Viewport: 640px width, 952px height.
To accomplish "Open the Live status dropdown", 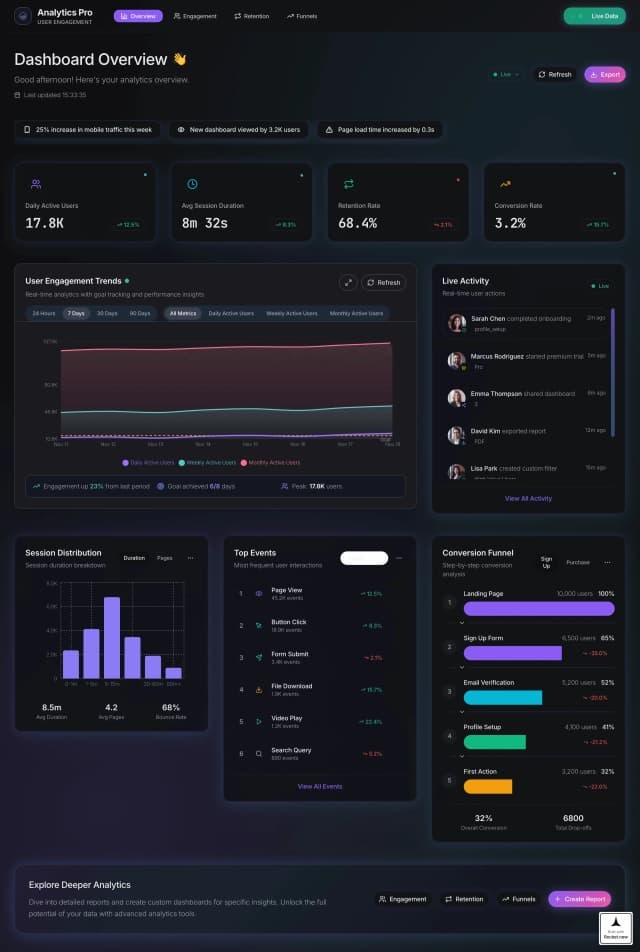I will 505,74.
